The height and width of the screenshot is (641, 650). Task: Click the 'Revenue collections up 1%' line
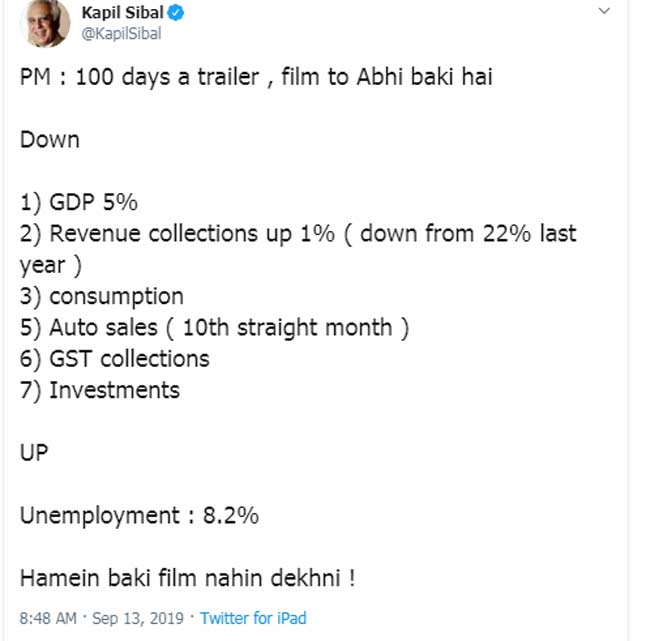[x=298, y=234]
